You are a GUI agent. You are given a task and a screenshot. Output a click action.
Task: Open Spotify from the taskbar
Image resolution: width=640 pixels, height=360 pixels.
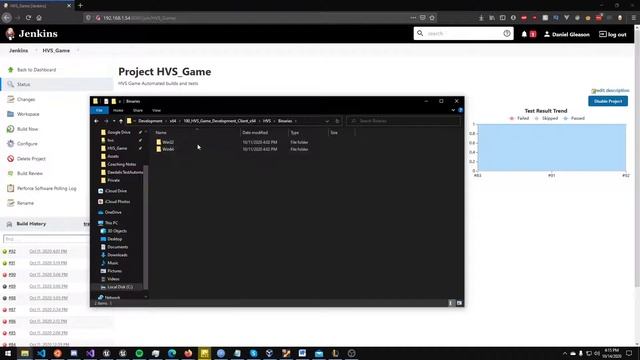point(139,353)
